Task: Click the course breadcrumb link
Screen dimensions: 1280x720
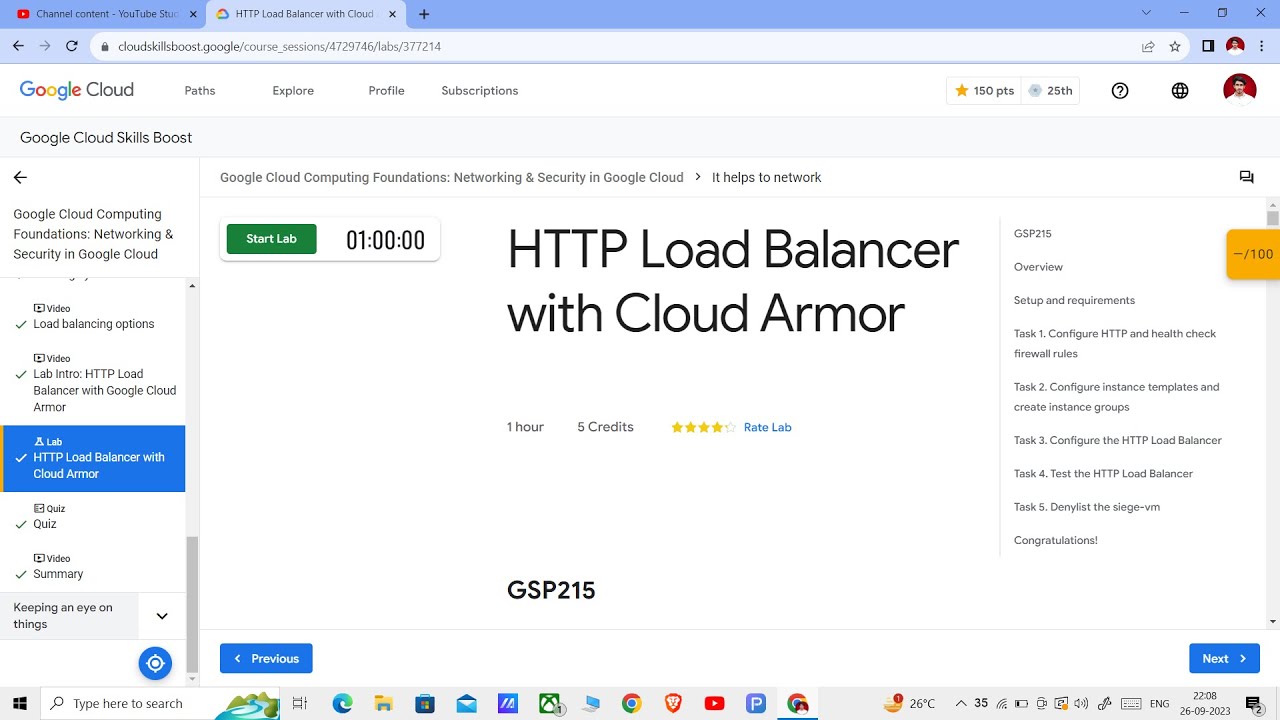Action: (x=452, y=177)
